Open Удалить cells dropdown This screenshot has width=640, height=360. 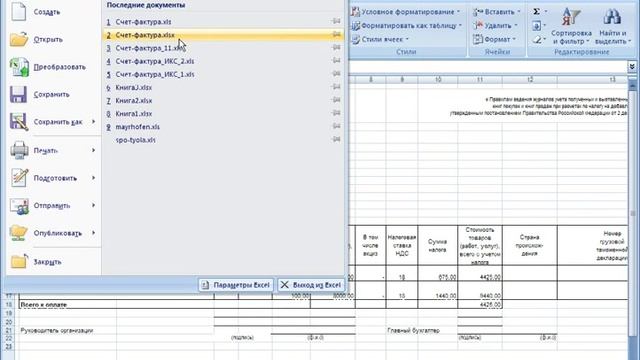tap(496, 26)
